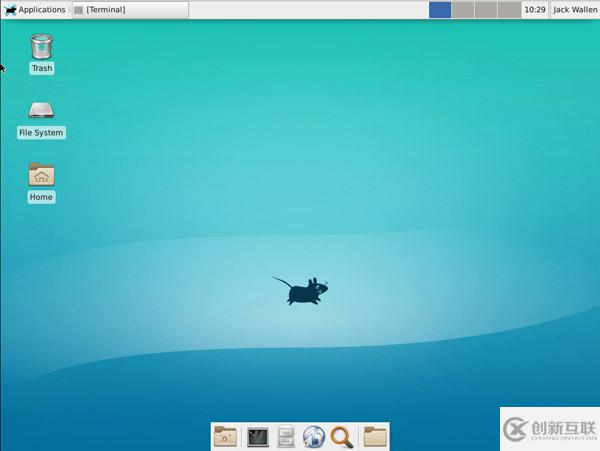This screenshot has width=600, height=451.
Task: Open the Jack Wallen user menu
Action: click(x=575, y=10)
